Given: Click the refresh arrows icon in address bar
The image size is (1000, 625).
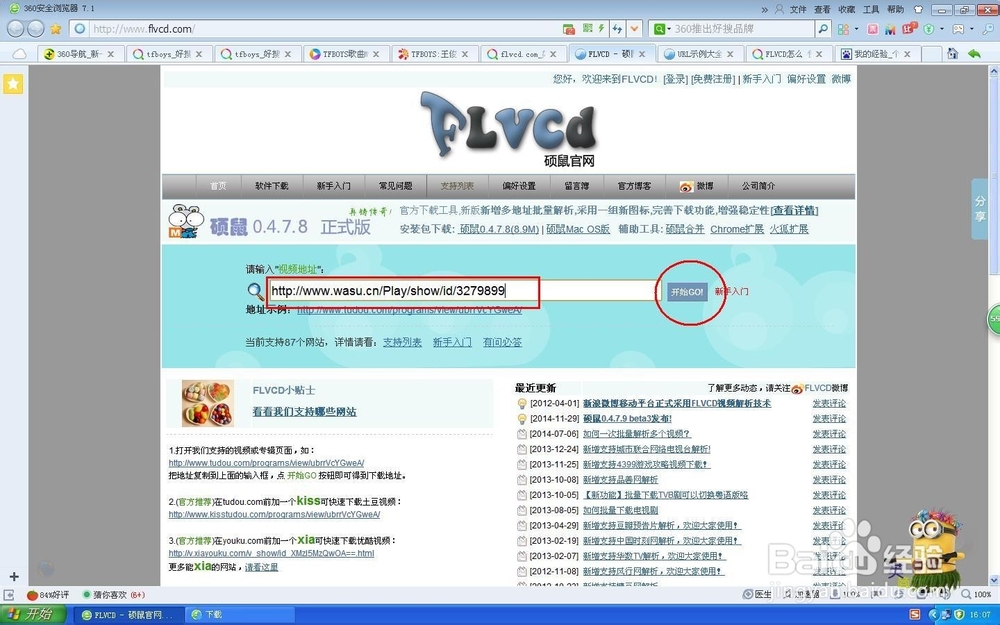Looking at the screenshot, I should click(x=617, y=29).
